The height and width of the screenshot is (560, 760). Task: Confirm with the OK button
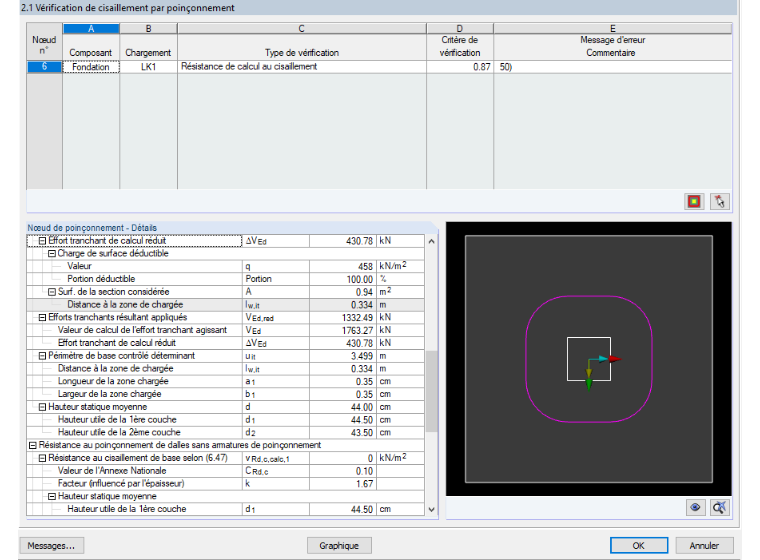click(x=639, y=545)
